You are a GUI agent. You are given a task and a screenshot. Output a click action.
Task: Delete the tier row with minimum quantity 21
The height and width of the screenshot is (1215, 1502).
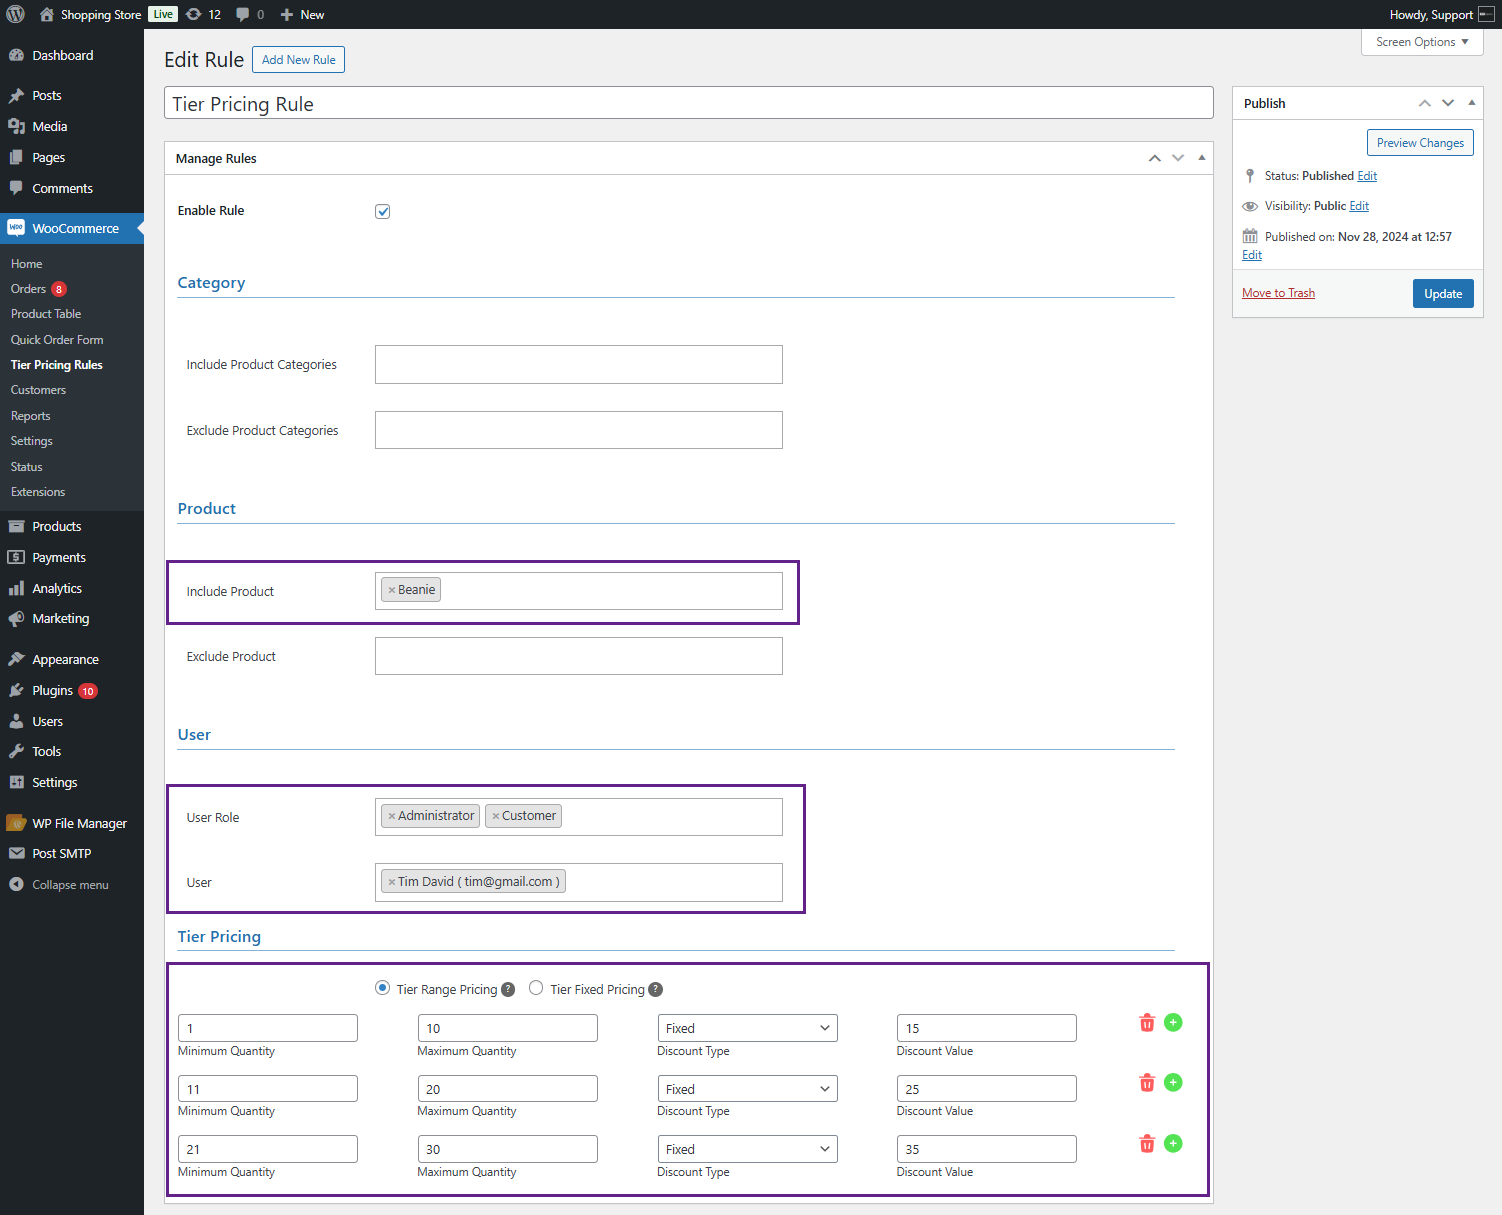click(x=1147, y=1143)
